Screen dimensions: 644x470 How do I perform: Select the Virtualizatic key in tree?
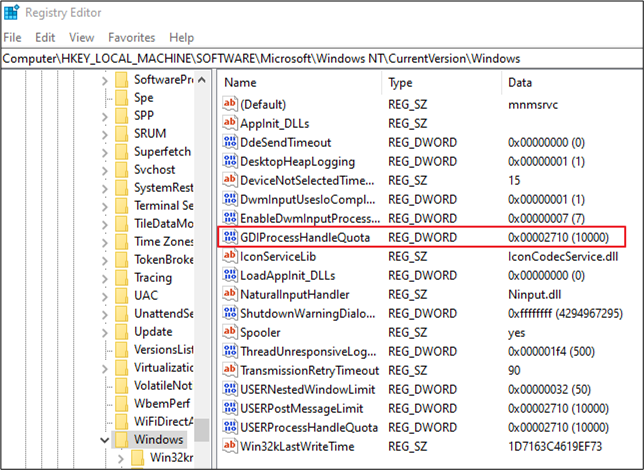tap(163, 368)
